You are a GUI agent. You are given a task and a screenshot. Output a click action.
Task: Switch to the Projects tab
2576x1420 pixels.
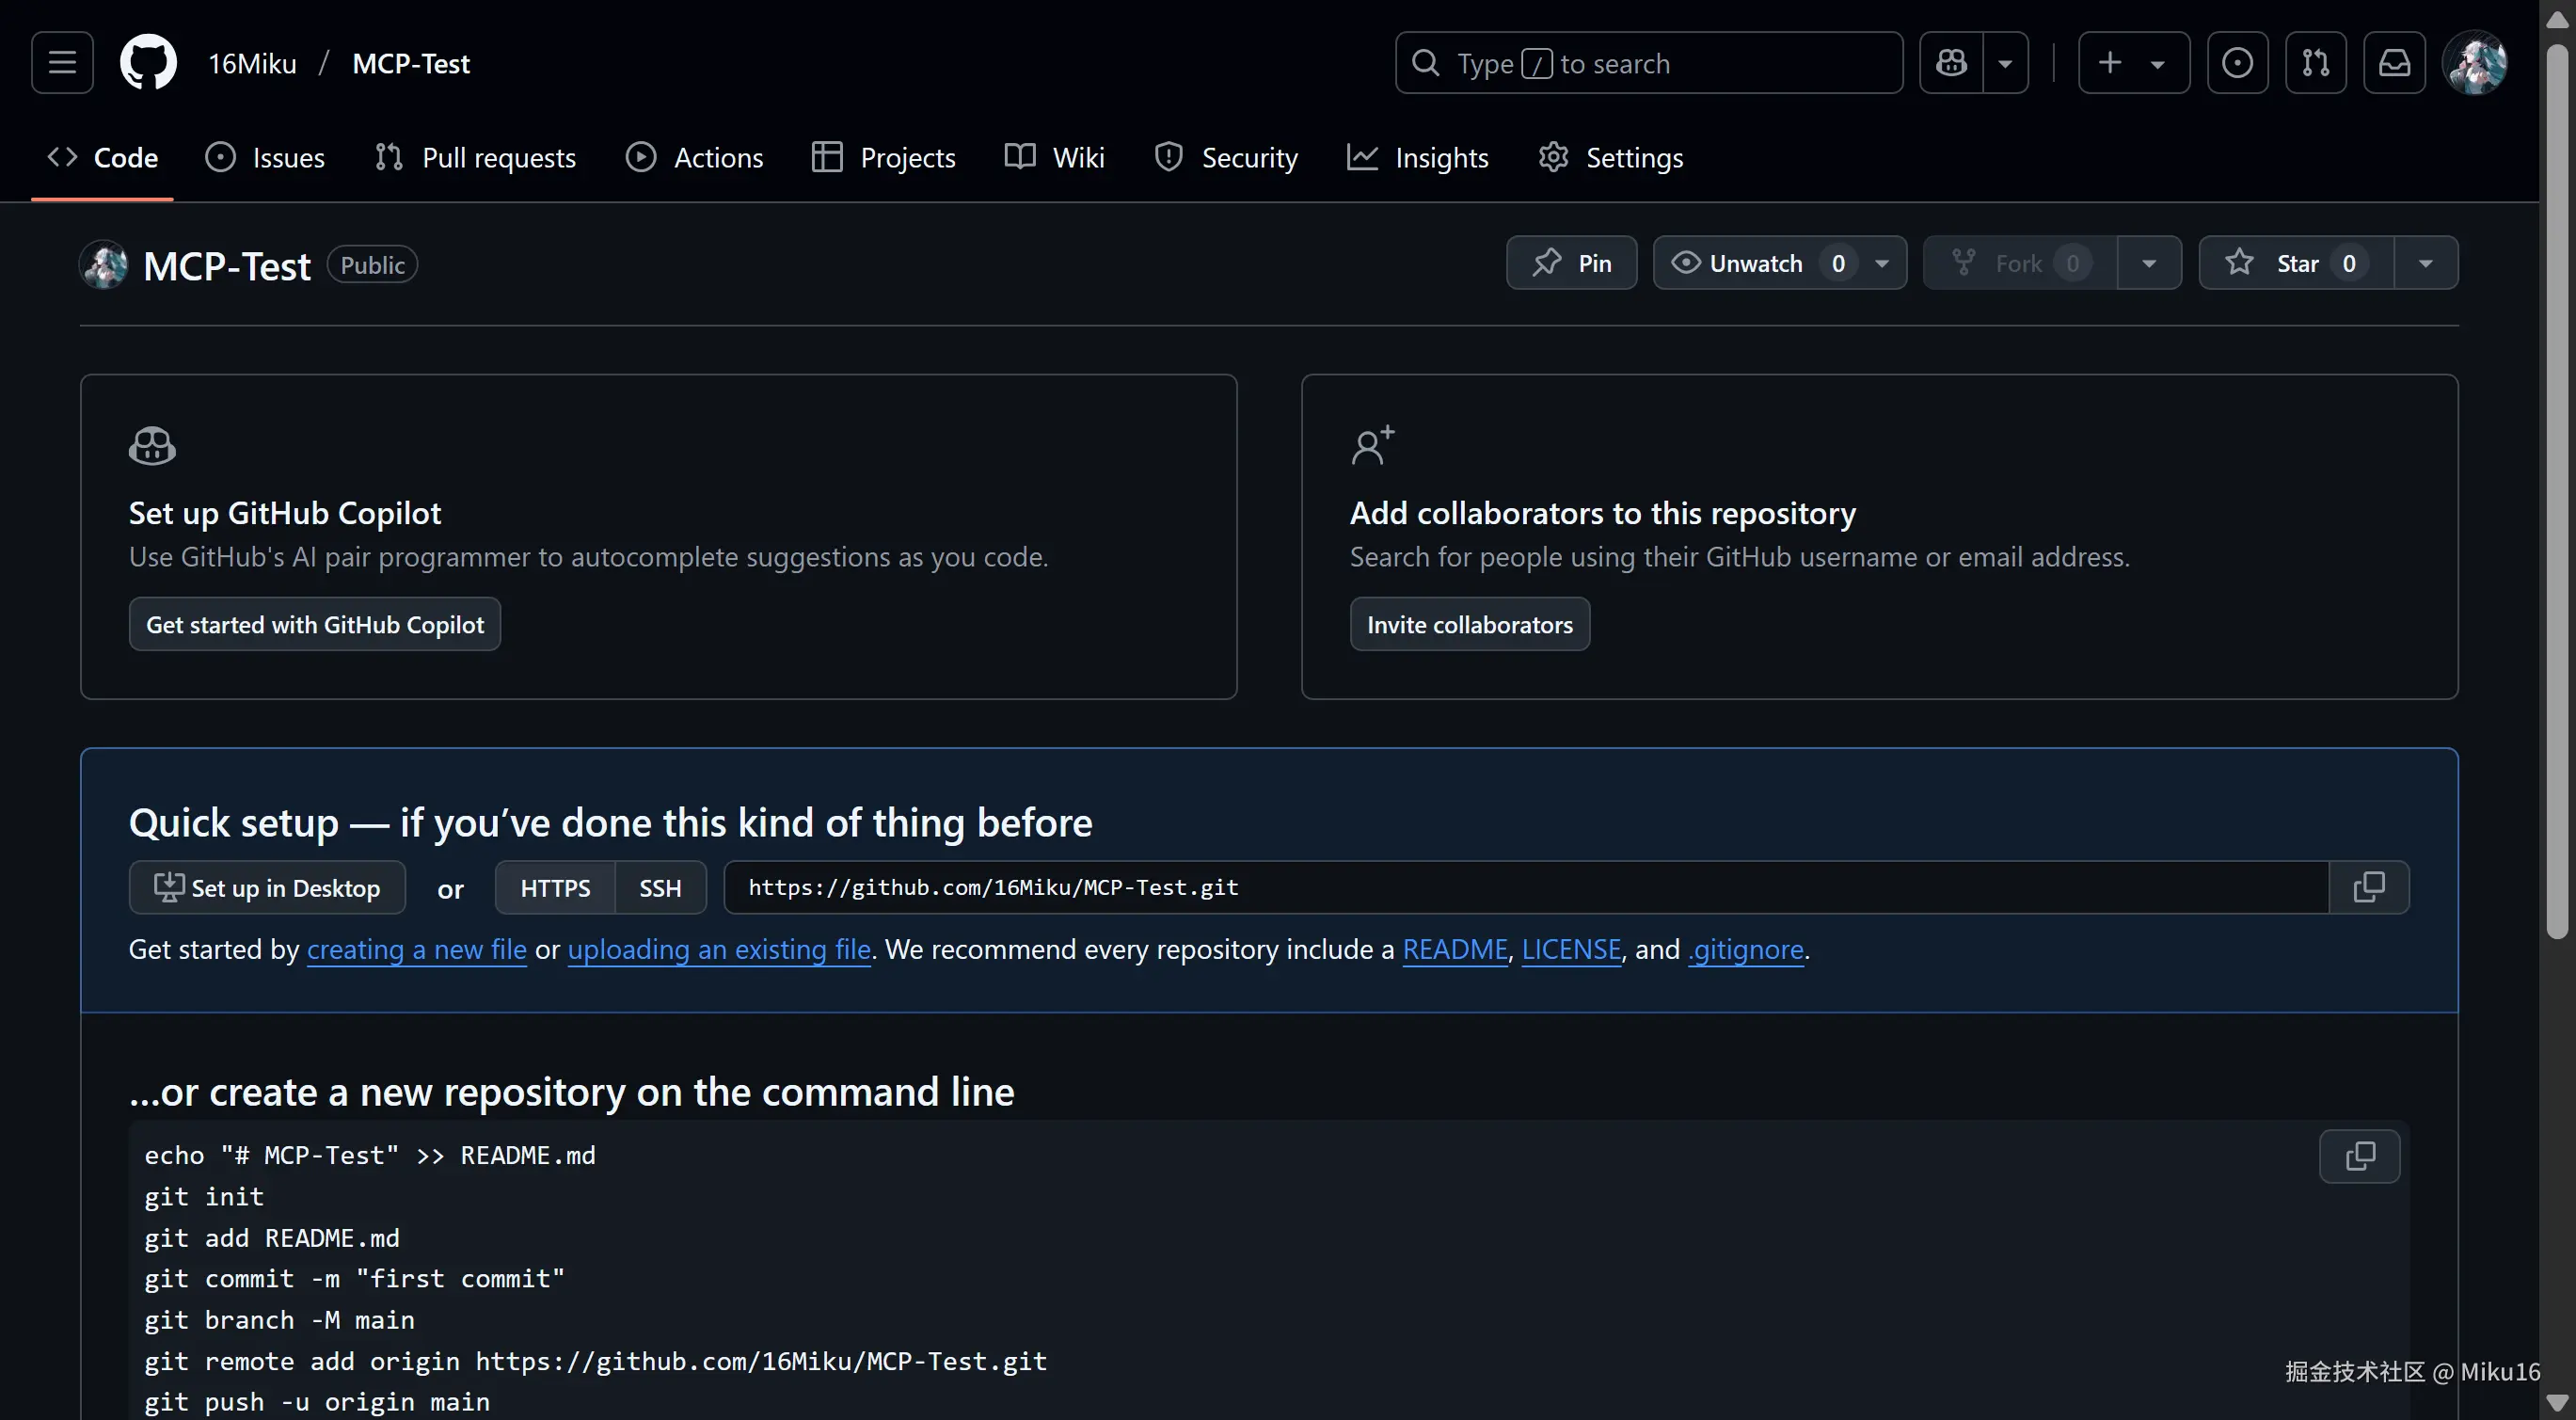(x=884, y=157)
